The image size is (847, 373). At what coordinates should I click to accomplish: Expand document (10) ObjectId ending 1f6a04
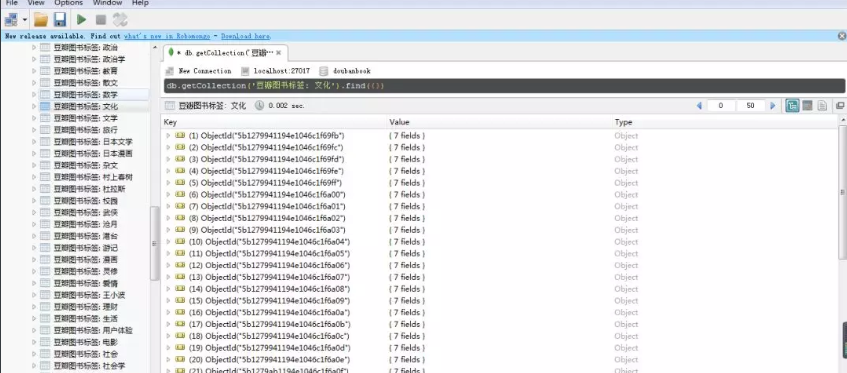[169, 242]
